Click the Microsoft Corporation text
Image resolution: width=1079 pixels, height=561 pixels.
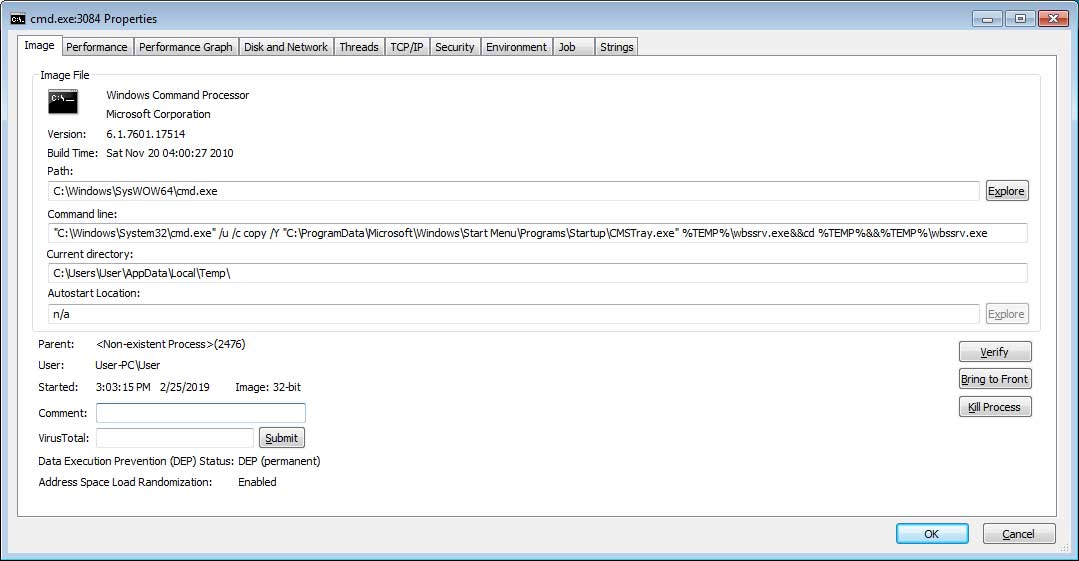point(158,114)
